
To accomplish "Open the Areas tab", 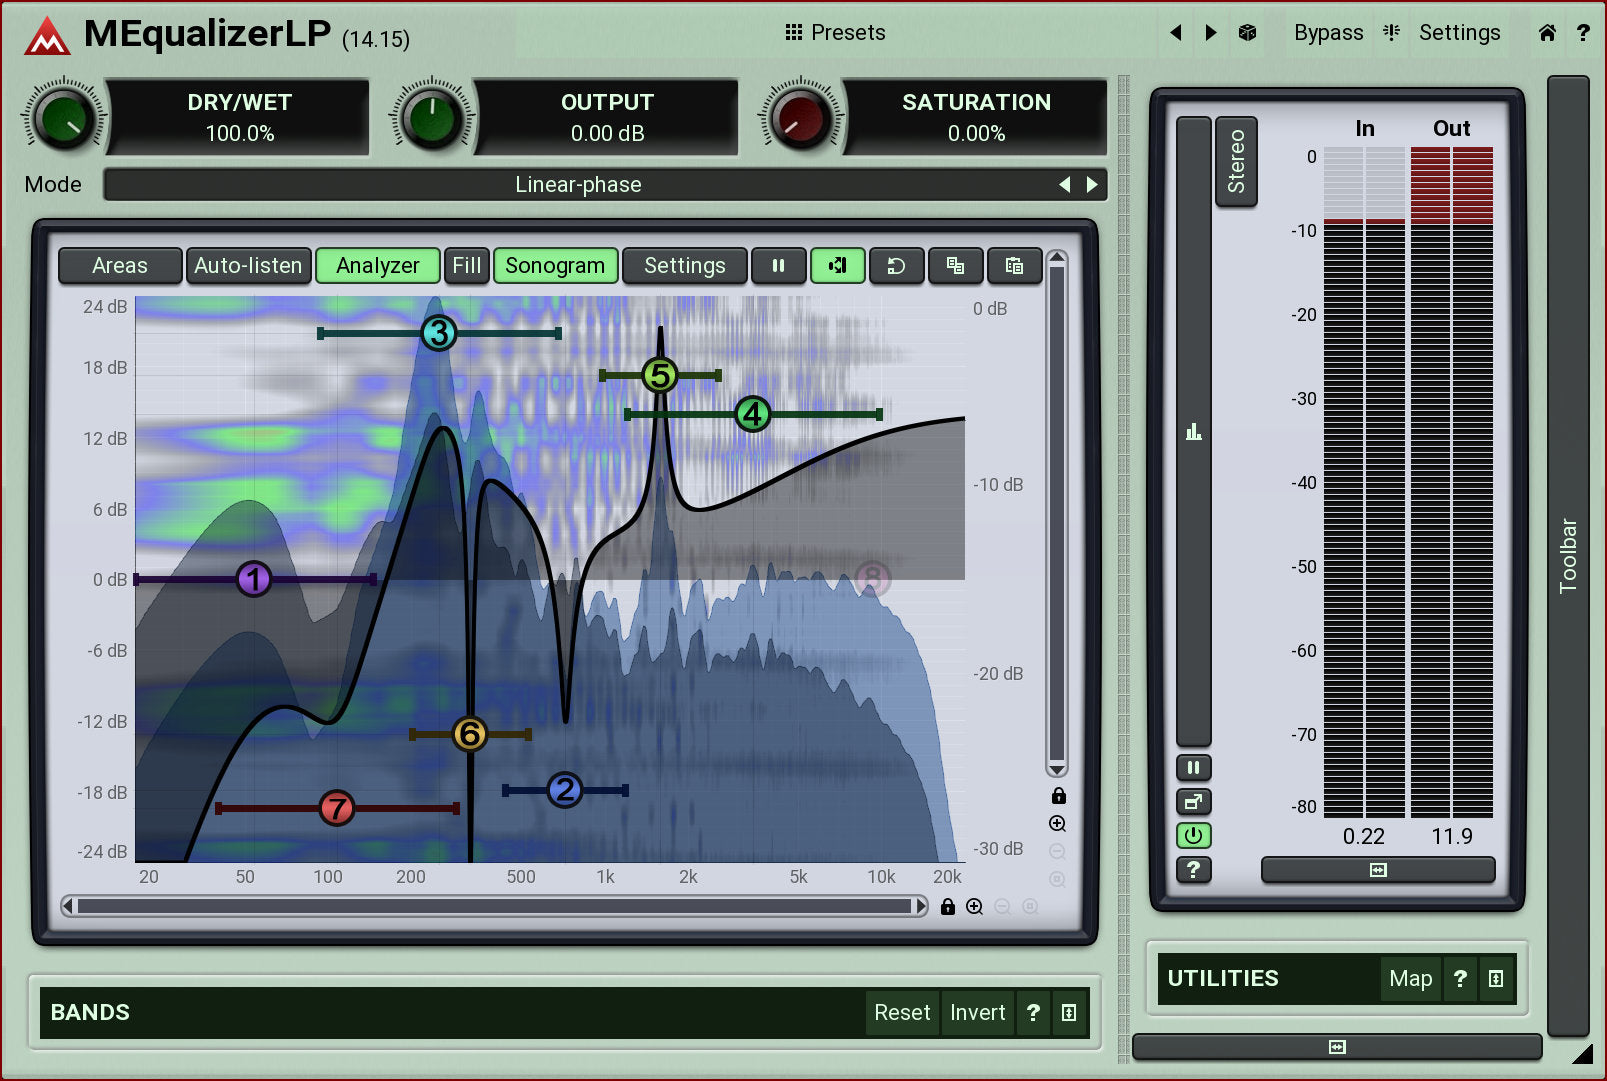I will point(120,266).
